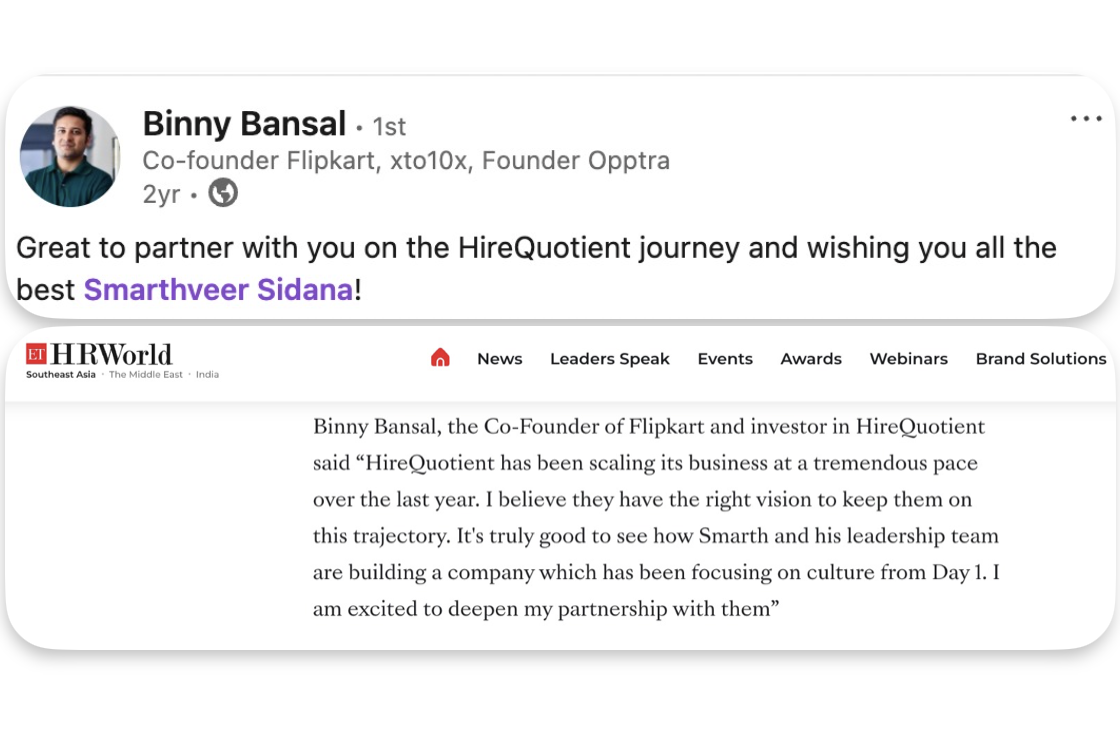The width and height of the screenshot is (1120, 744).
Task: Open Binny Bansal's profile via name
Action: (244, 124)
